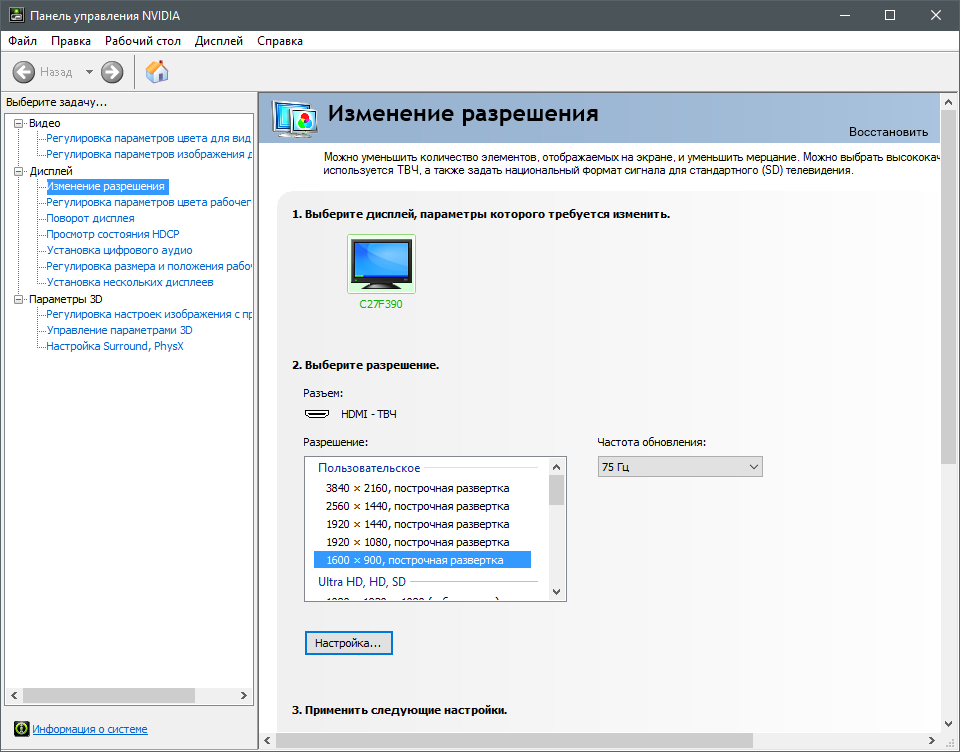Open the Файл menu
The width and height of the screenshot is (960, 752).
point(23,41)
